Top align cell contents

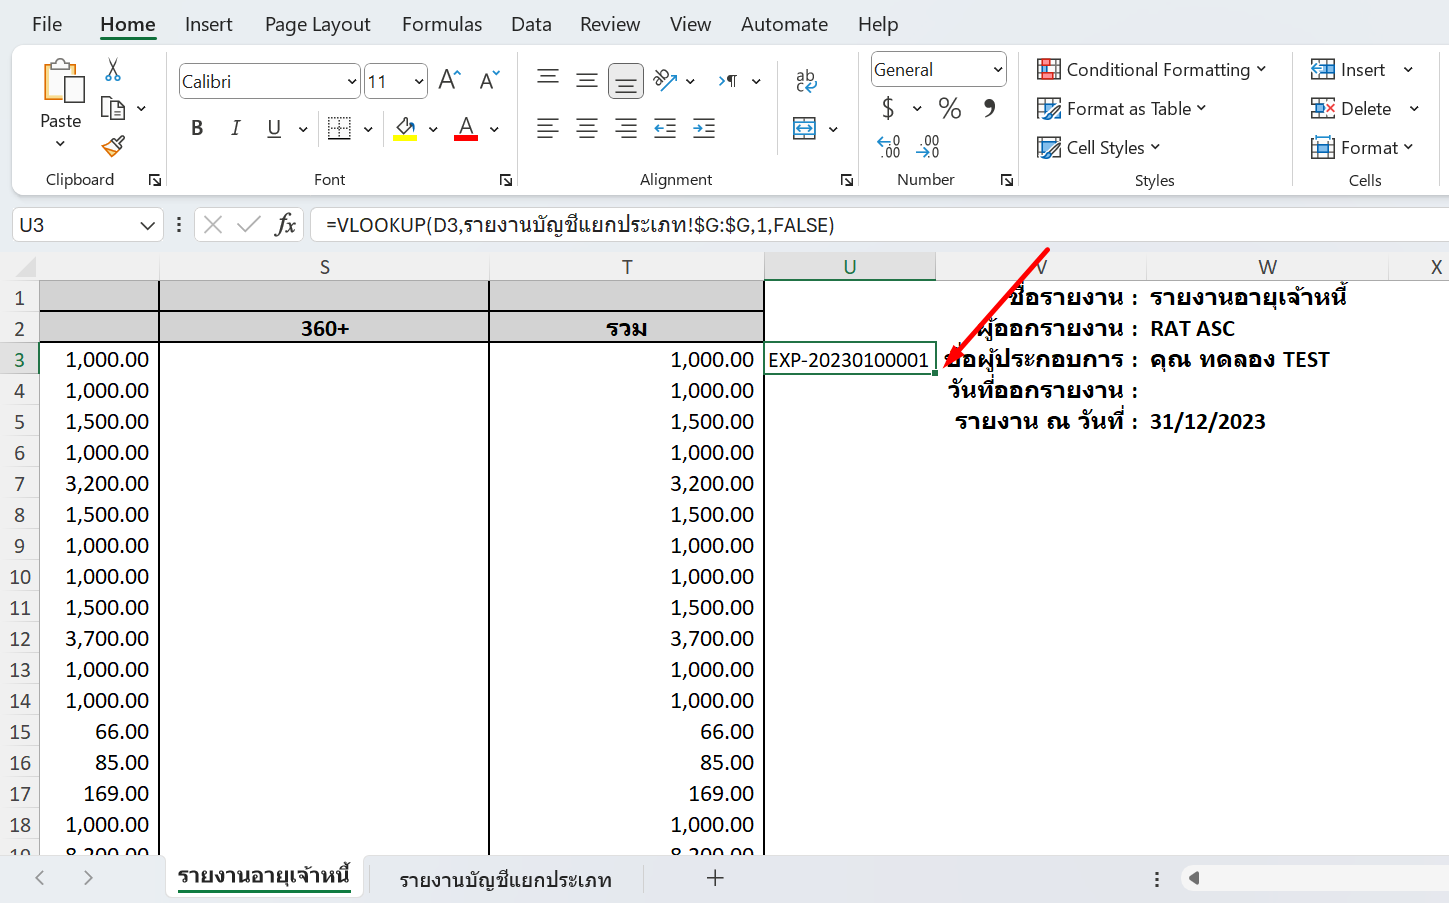(548, 78)
